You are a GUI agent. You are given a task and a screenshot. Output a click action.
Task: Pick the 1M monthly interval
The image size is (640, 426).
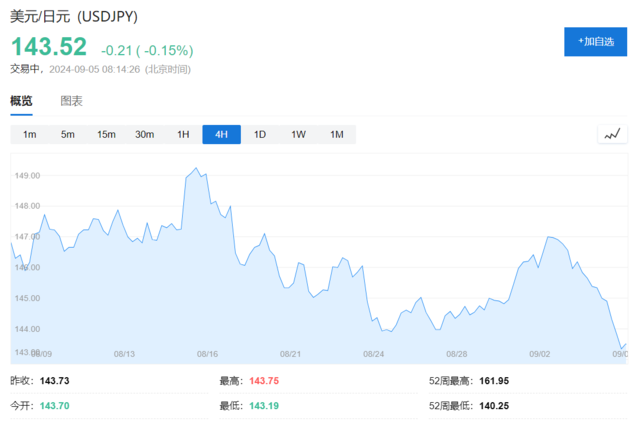click(x=336, y=135)
